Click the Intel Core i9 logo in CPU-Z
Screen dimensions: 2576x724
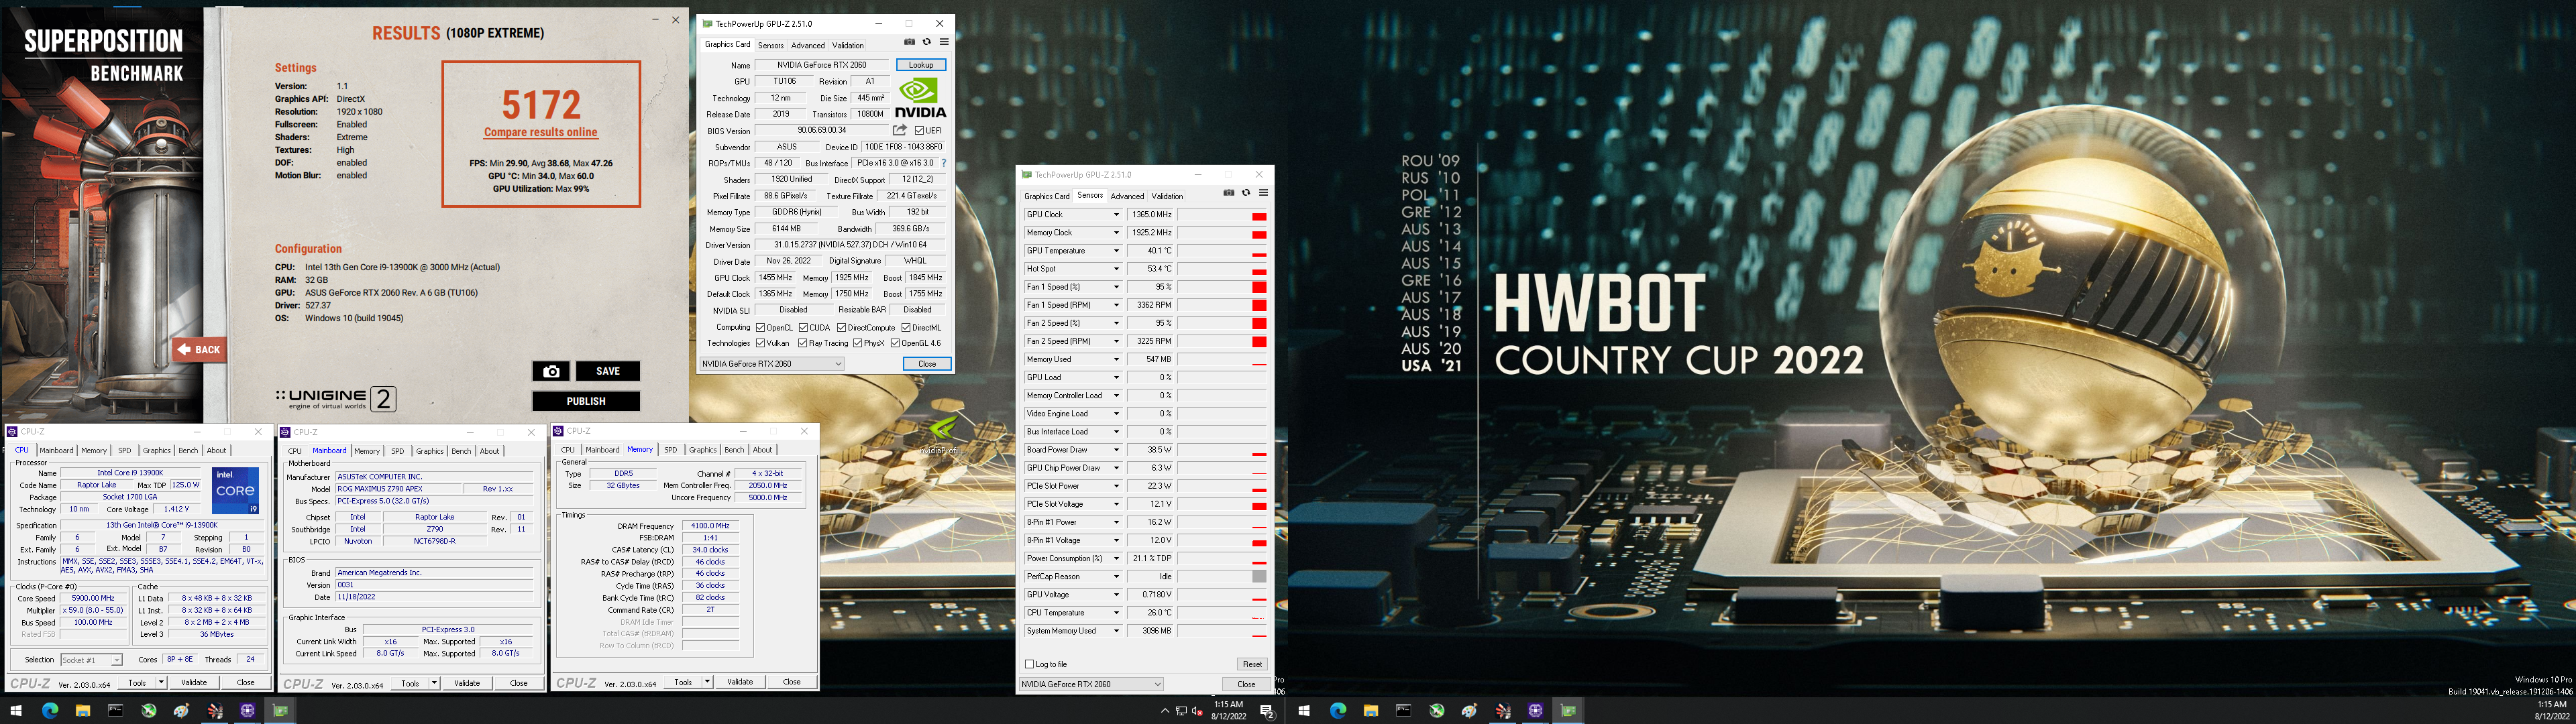(235, 490)
